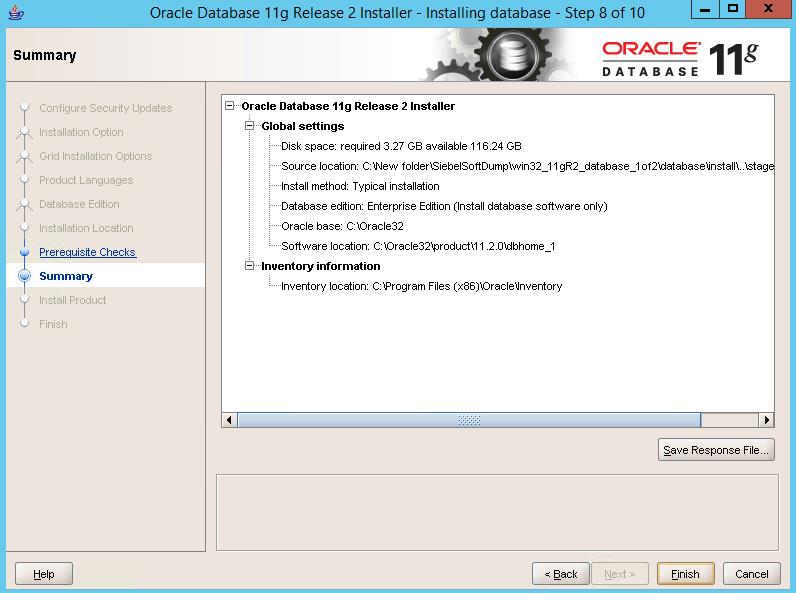Select the Summary step in the sidebar
Image resolution: width=796 pixels, height=593 pixels.
tap(66, 276)
